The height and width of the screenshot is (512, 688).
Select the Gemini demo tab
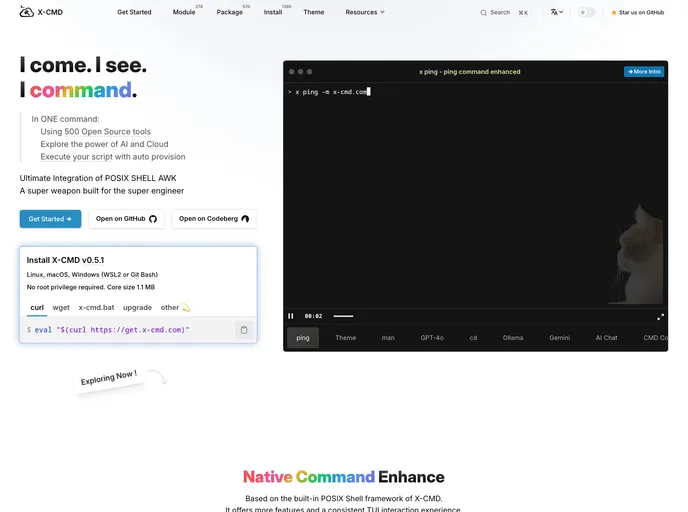click(559, 338)
